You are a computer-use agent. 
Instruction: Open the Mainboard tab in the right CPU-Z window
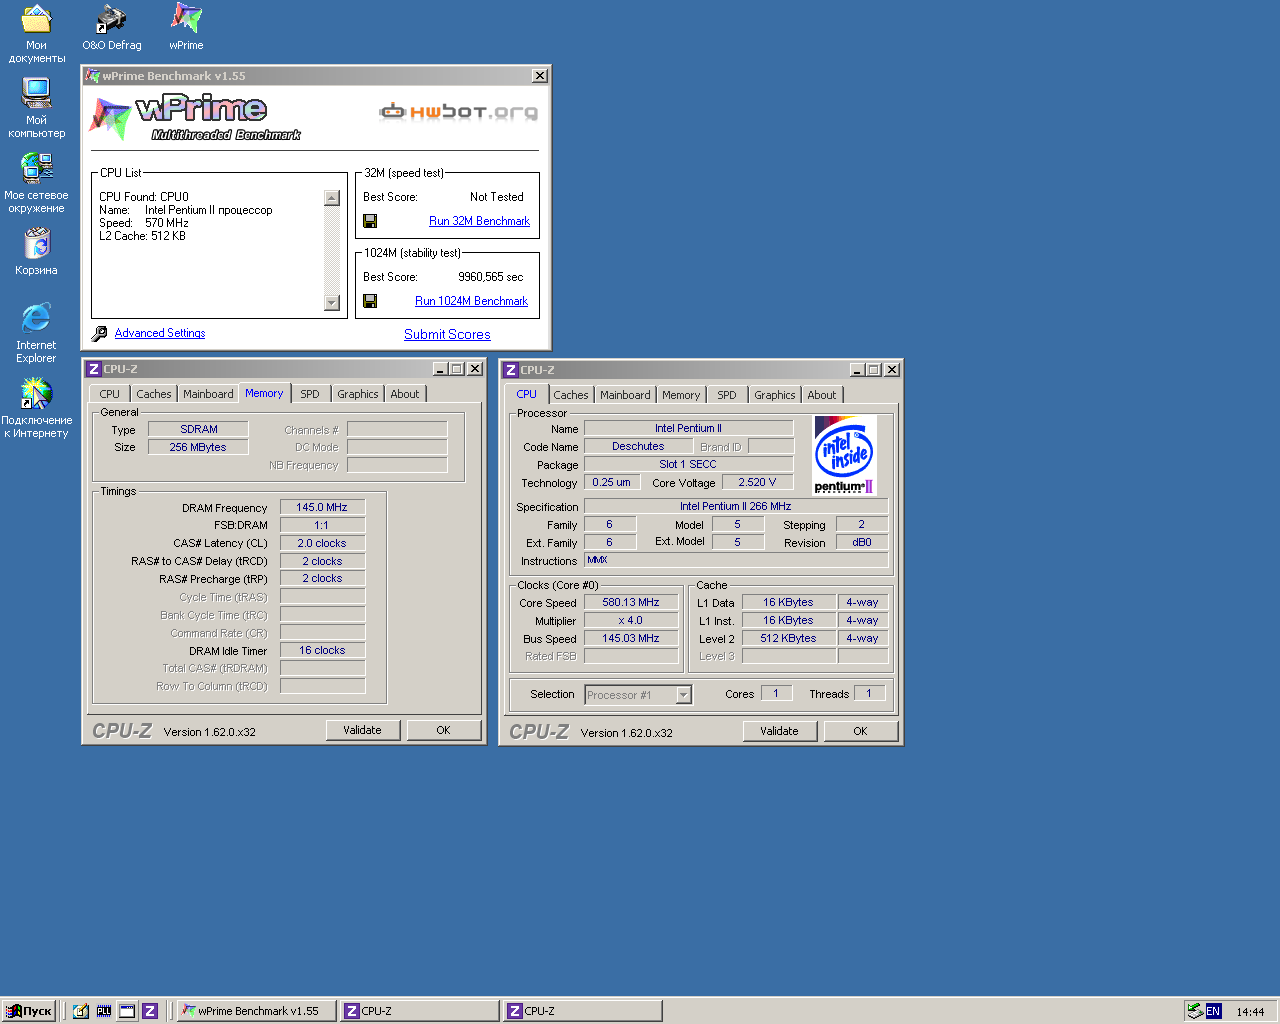point(625,395)
